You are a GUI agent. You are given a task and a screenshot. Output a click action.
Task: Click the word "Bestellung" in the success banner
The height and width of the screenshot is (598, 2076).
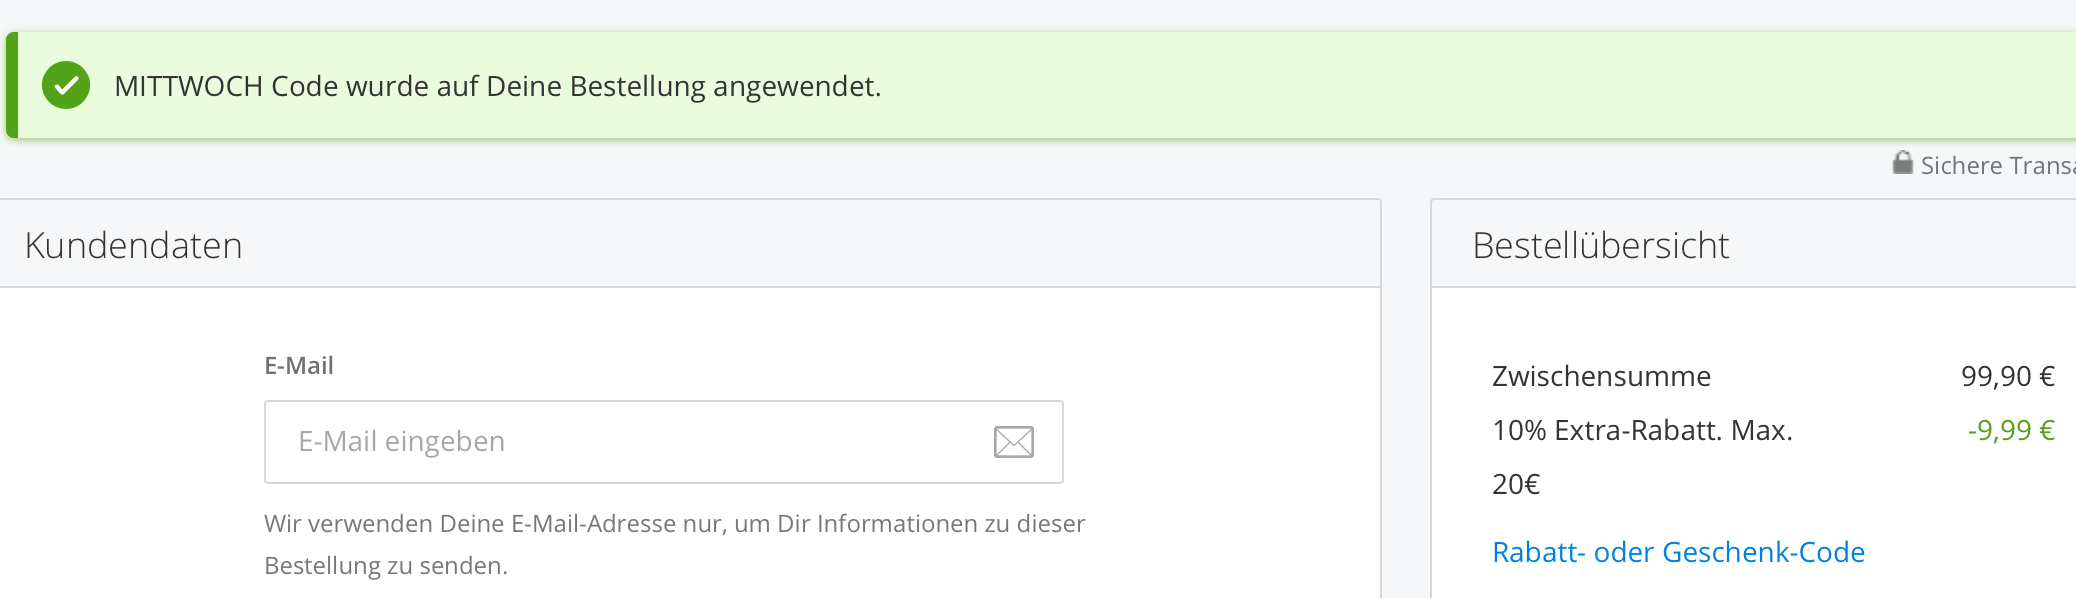point(637,86)
